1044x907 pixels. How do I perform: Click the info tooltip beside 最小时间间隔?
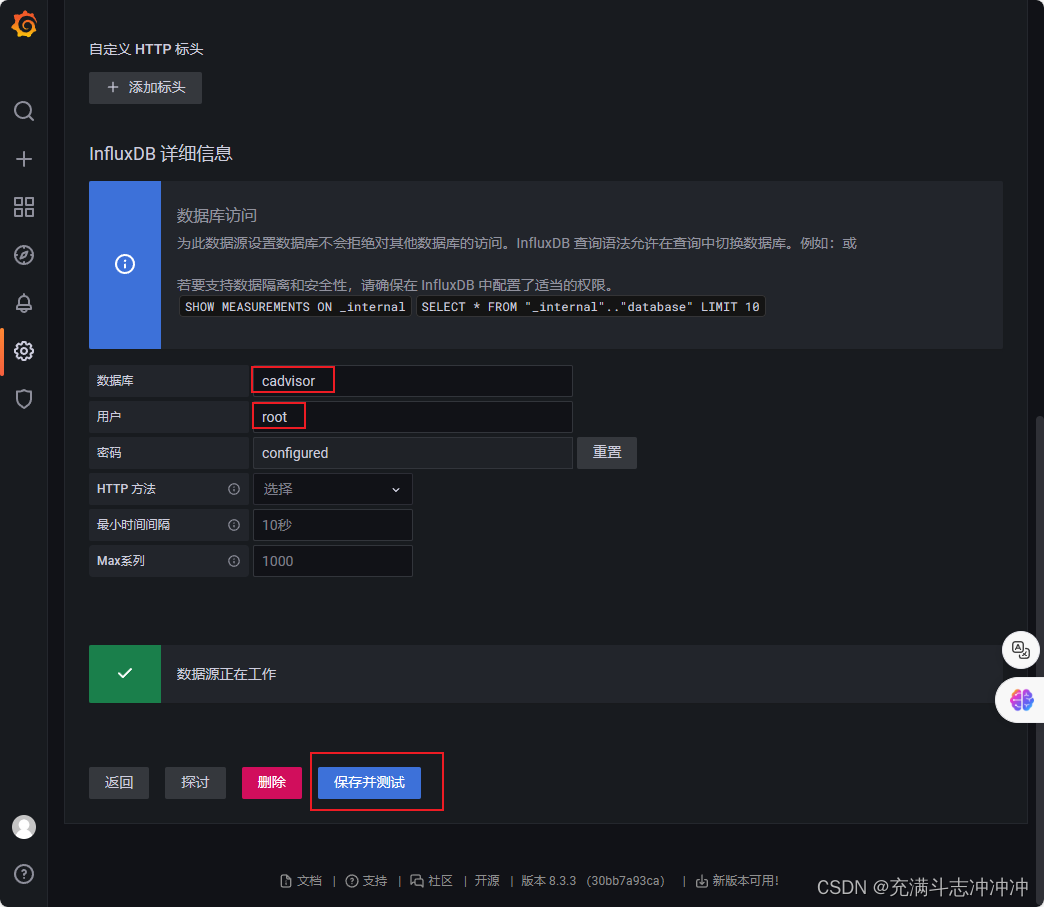click(236, 525)
